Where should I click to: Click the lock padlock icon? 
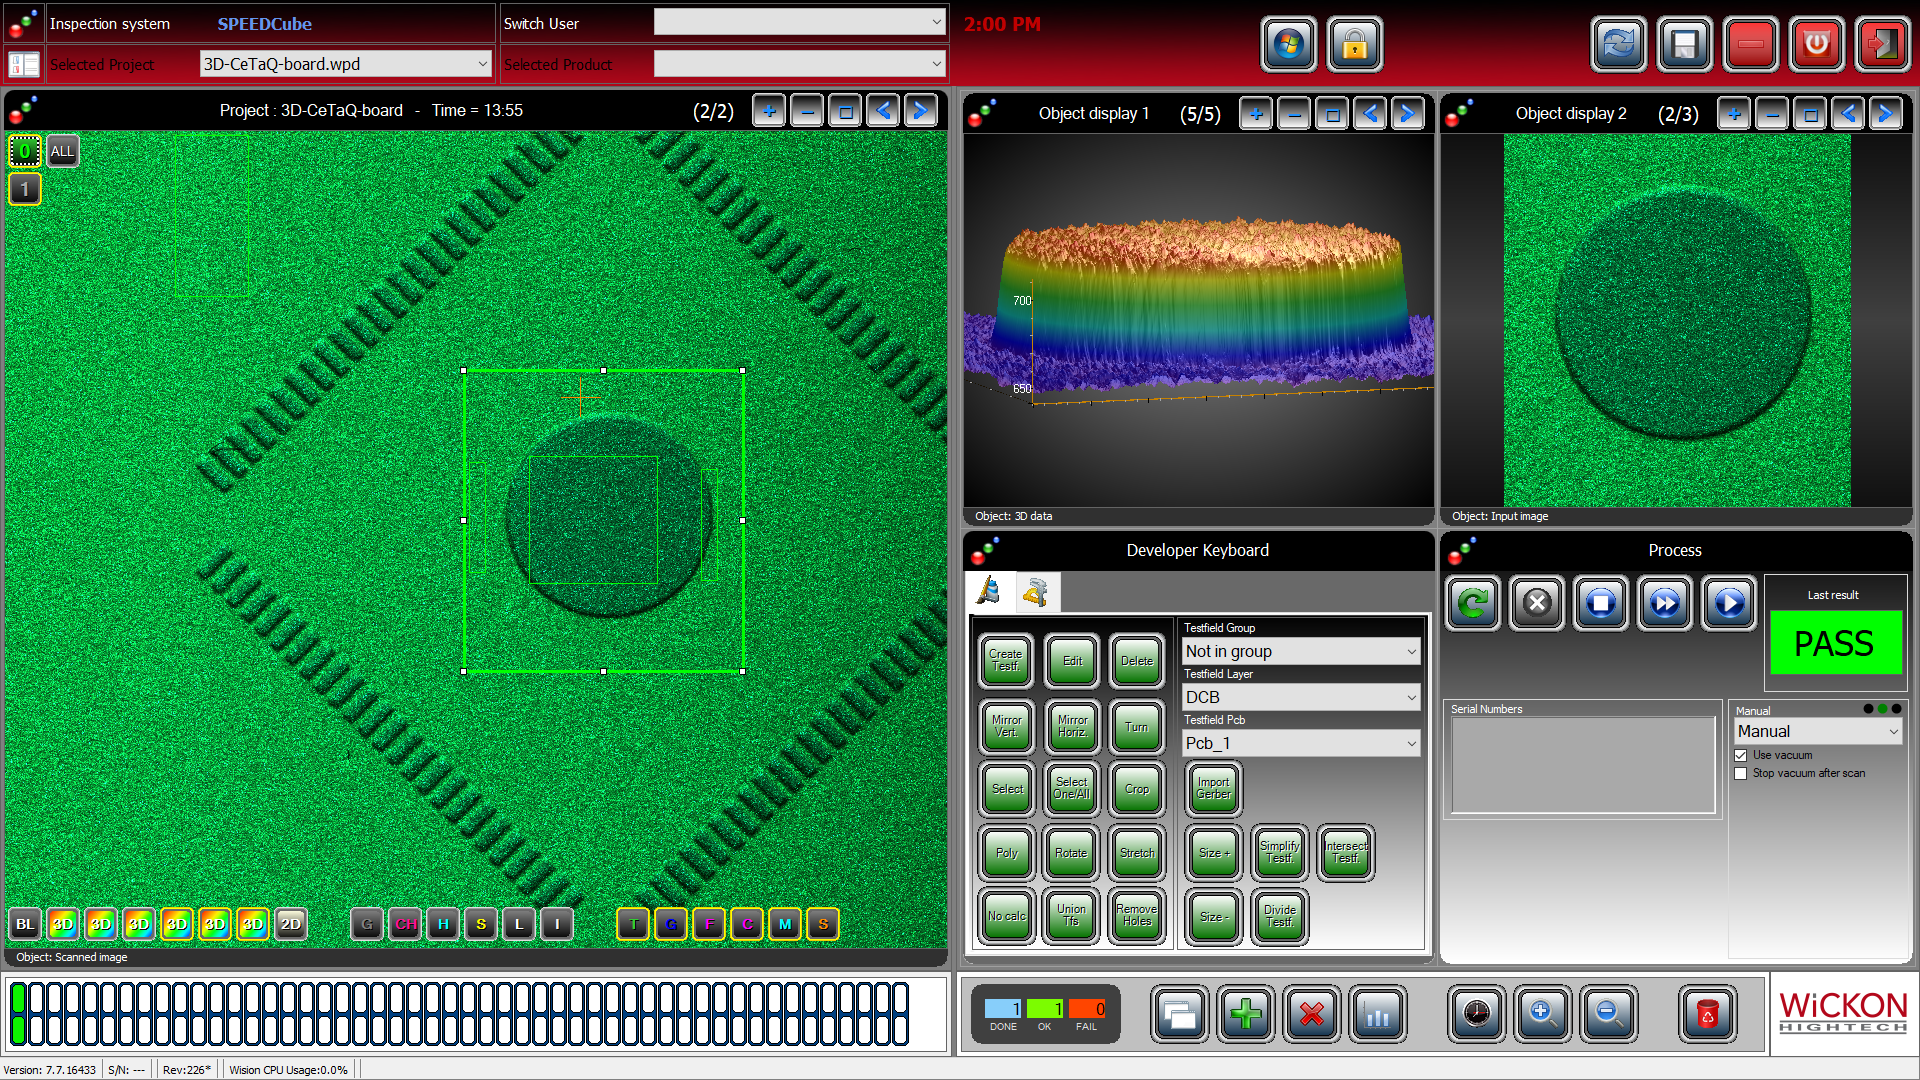[x=1354, y=45]
